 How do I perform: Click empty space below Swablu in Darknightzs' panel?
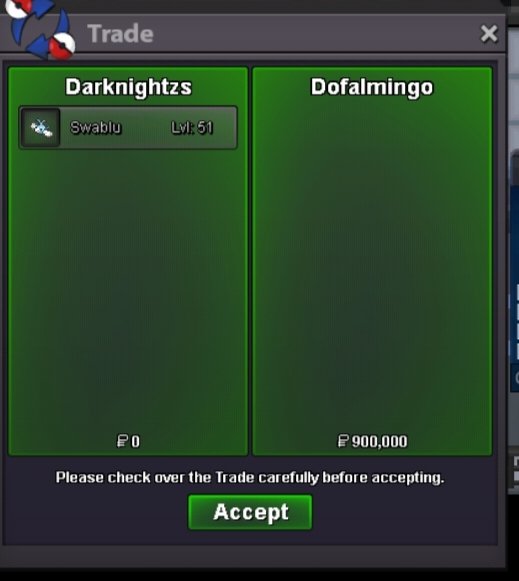[x=128, y=289]
